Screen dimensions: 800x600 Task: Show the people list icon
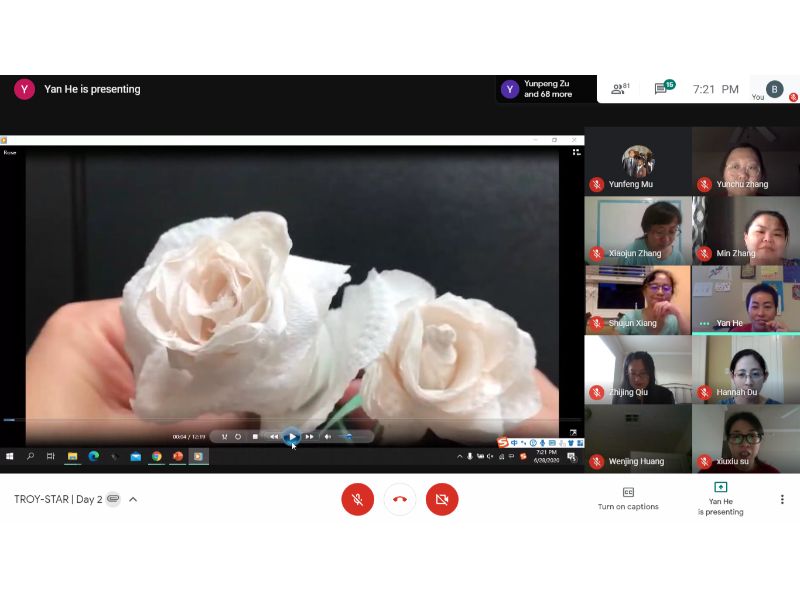pyautogui.click(x=620, y=89)
